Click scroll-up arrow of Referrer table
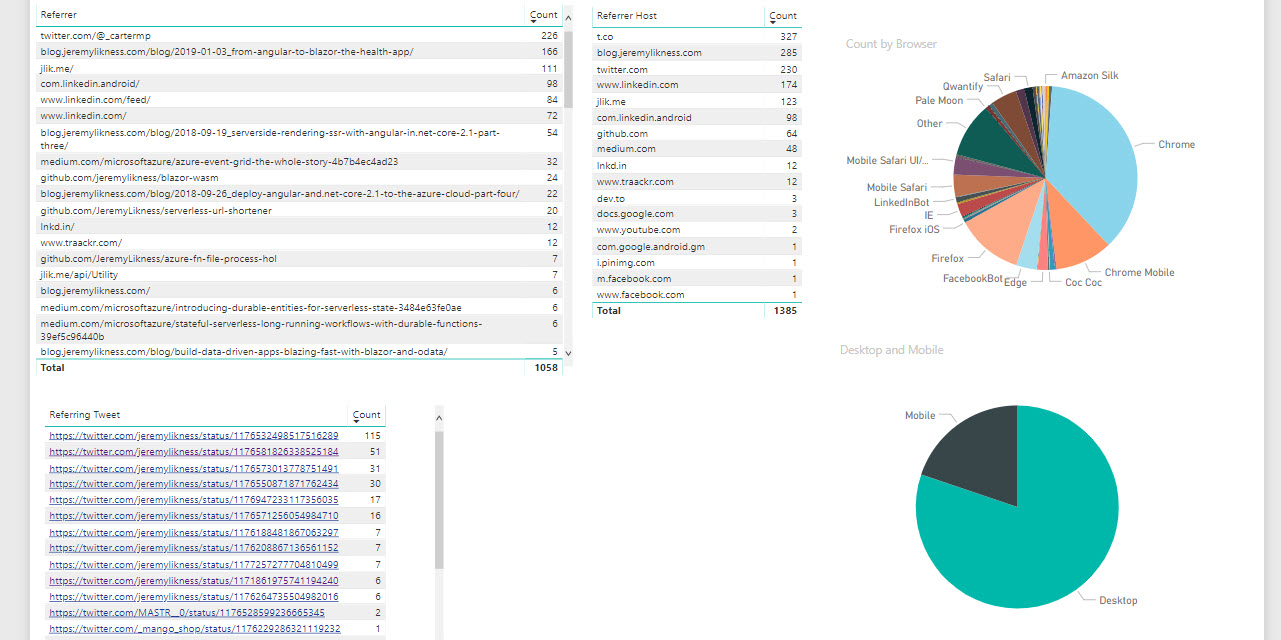This screenshot has height=640, width=1281. point(568,17)
